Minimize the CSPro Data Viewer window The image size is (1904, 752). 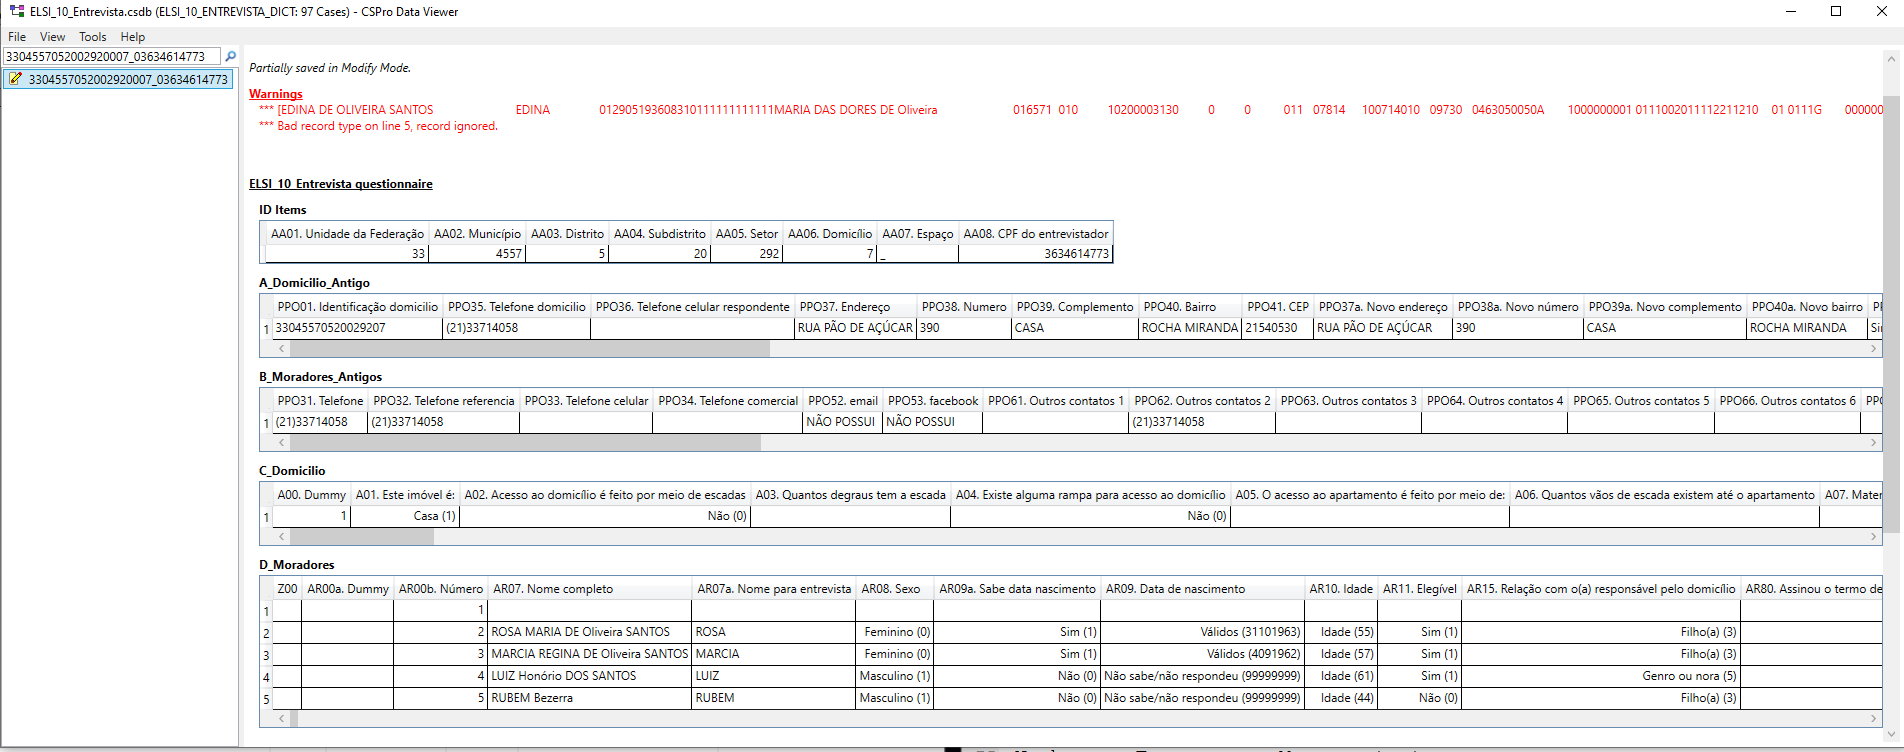(x=1791, y=12)
